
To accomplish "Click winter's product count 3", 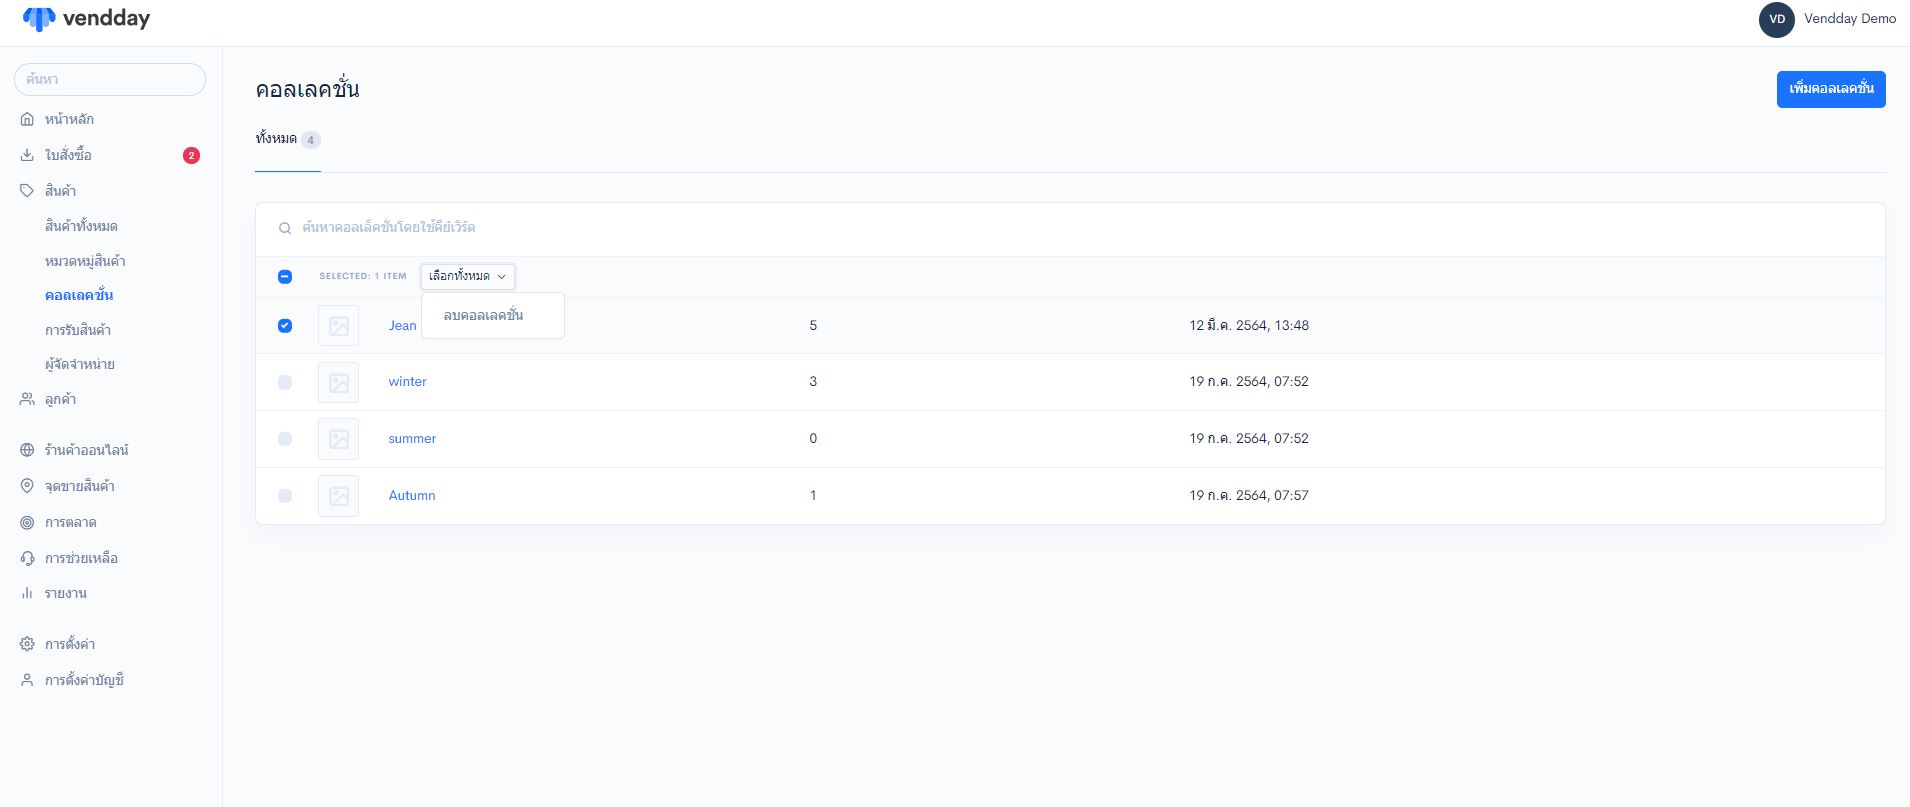I will [813, 382].
